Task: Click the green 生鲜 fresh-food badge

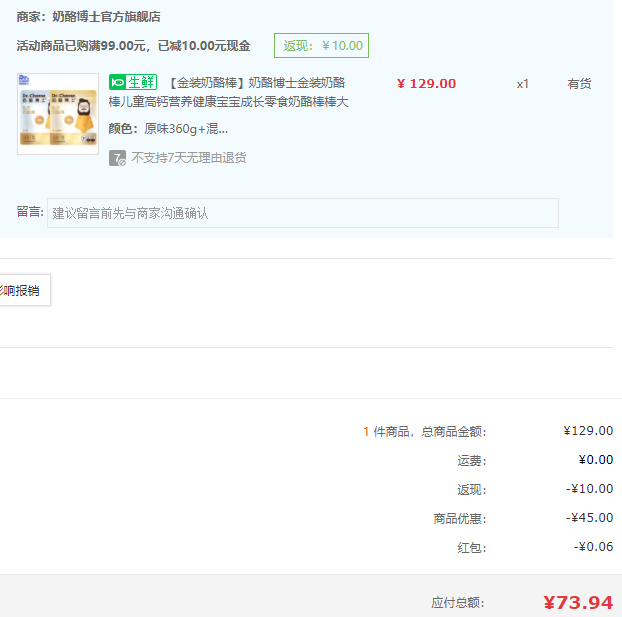Action: (133, 83)
